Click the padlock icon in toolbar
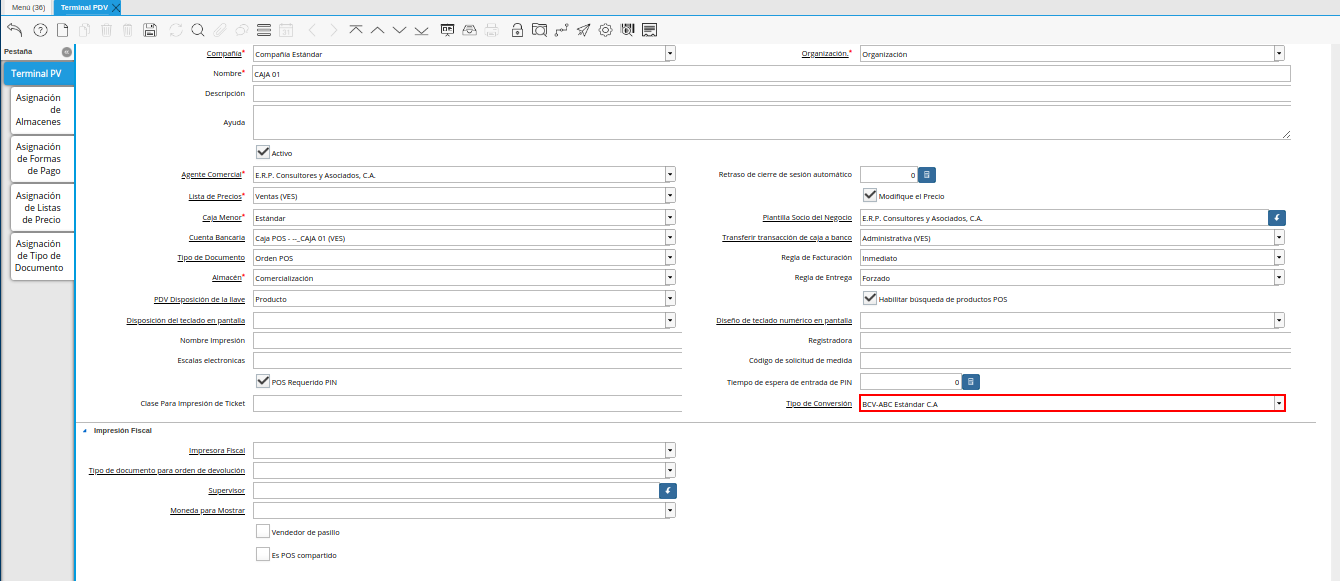Screen dimensions: 1340x581 click(517, 30)
